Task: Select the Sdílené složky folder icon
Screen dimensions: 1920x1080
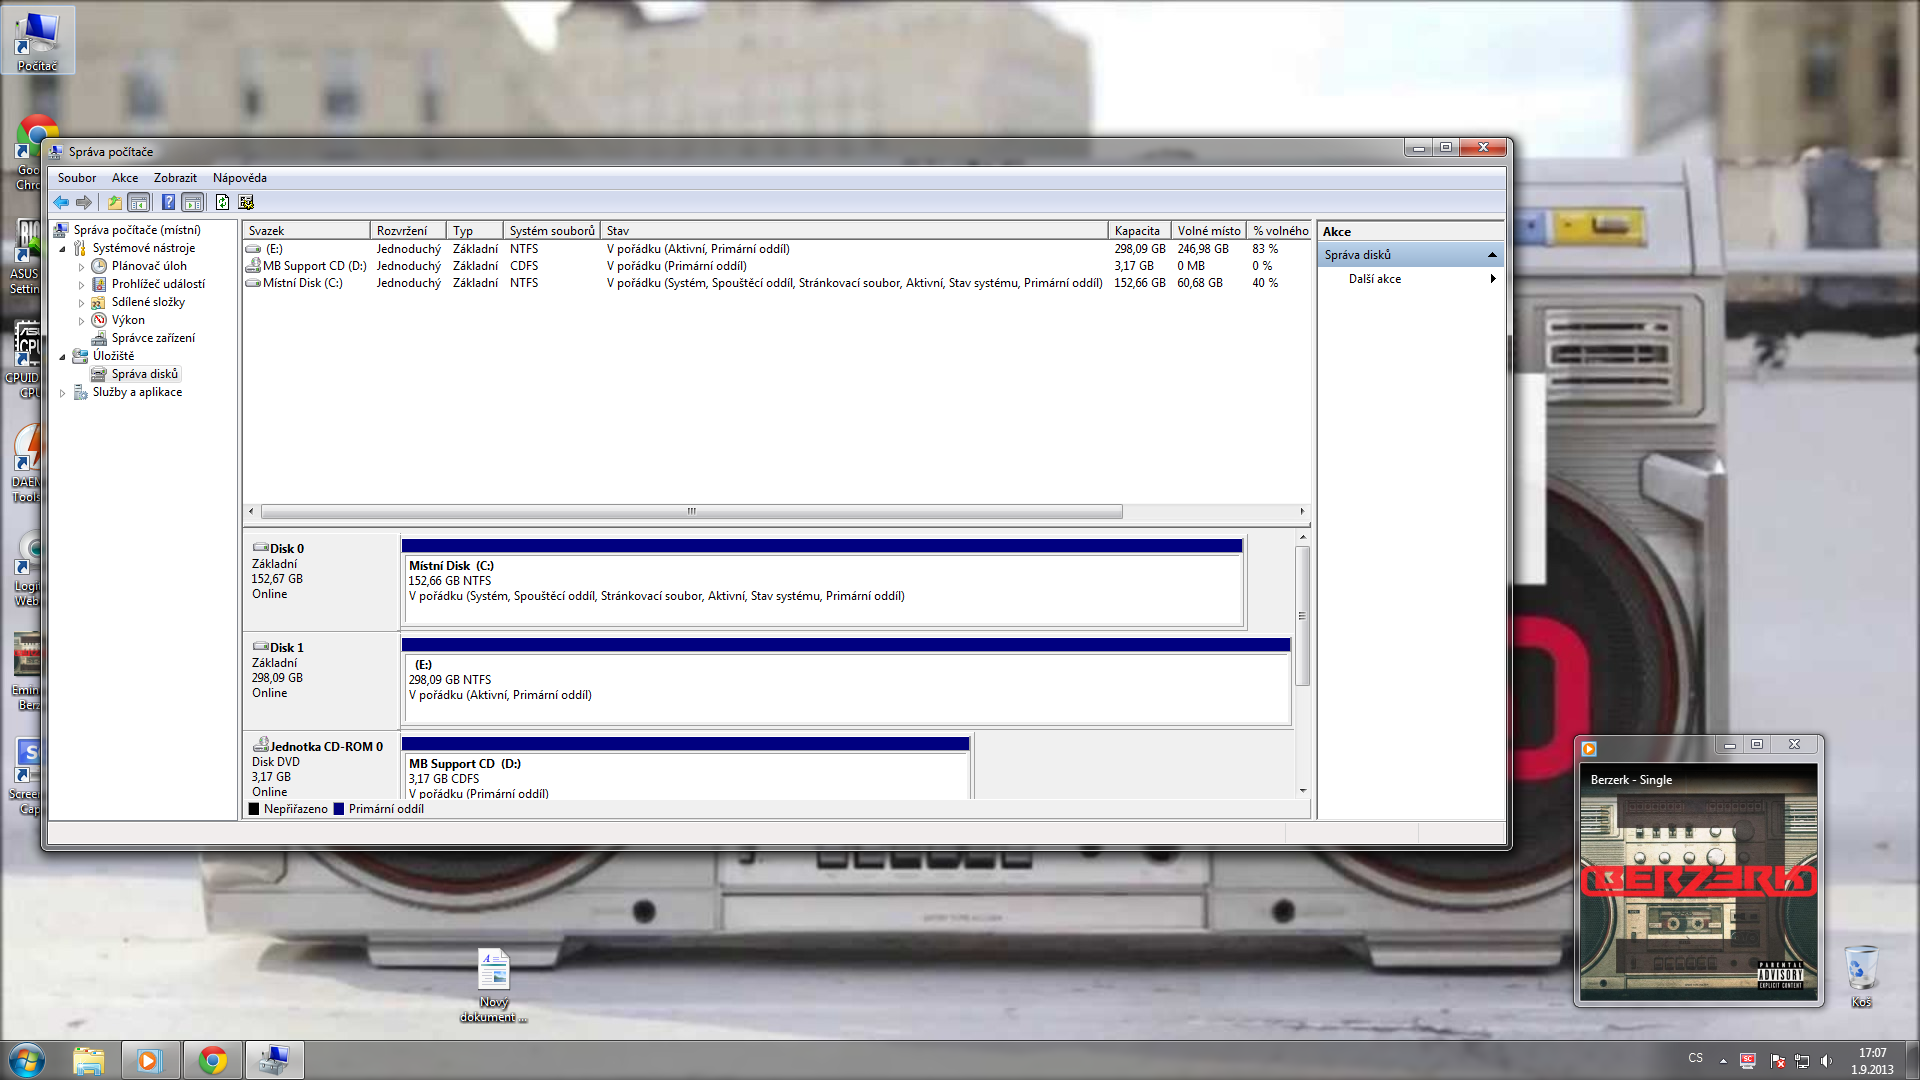Action: pos(99,302)
